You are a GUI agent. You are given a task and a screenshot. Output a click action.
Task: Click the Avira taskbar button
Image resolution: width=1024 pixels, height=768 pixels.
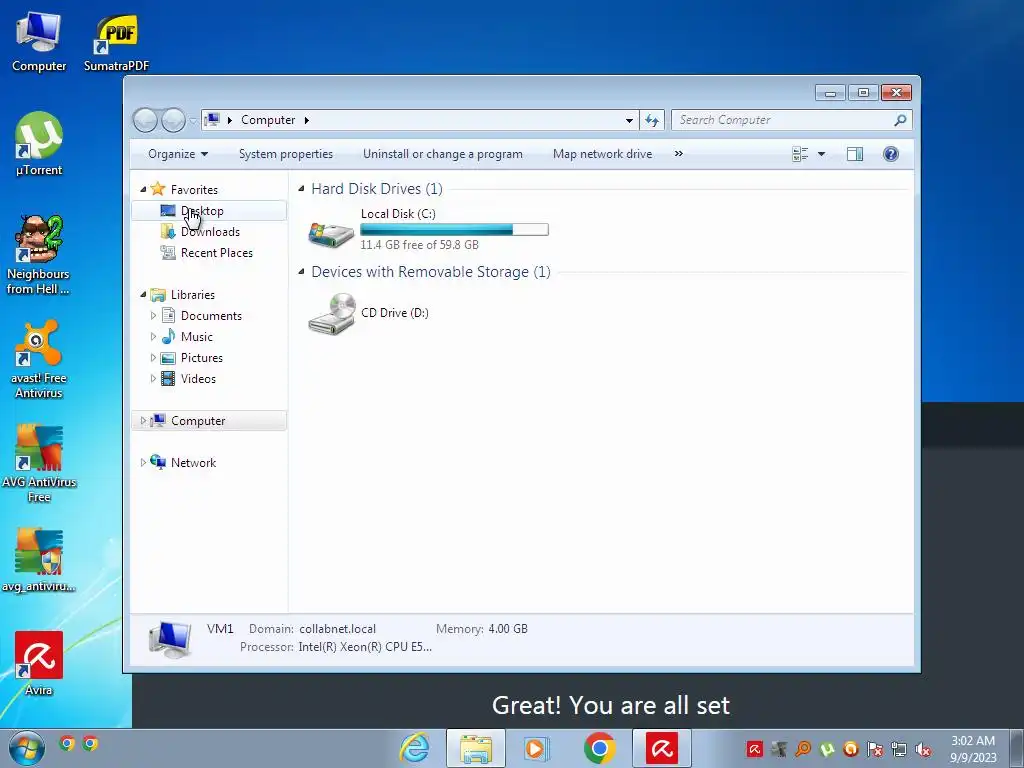coord(661,748)
